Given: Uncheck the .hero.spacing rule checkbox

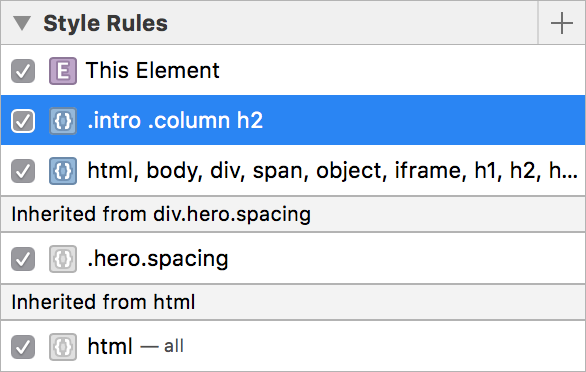Looking at the screenshot, I should (23, 259).
